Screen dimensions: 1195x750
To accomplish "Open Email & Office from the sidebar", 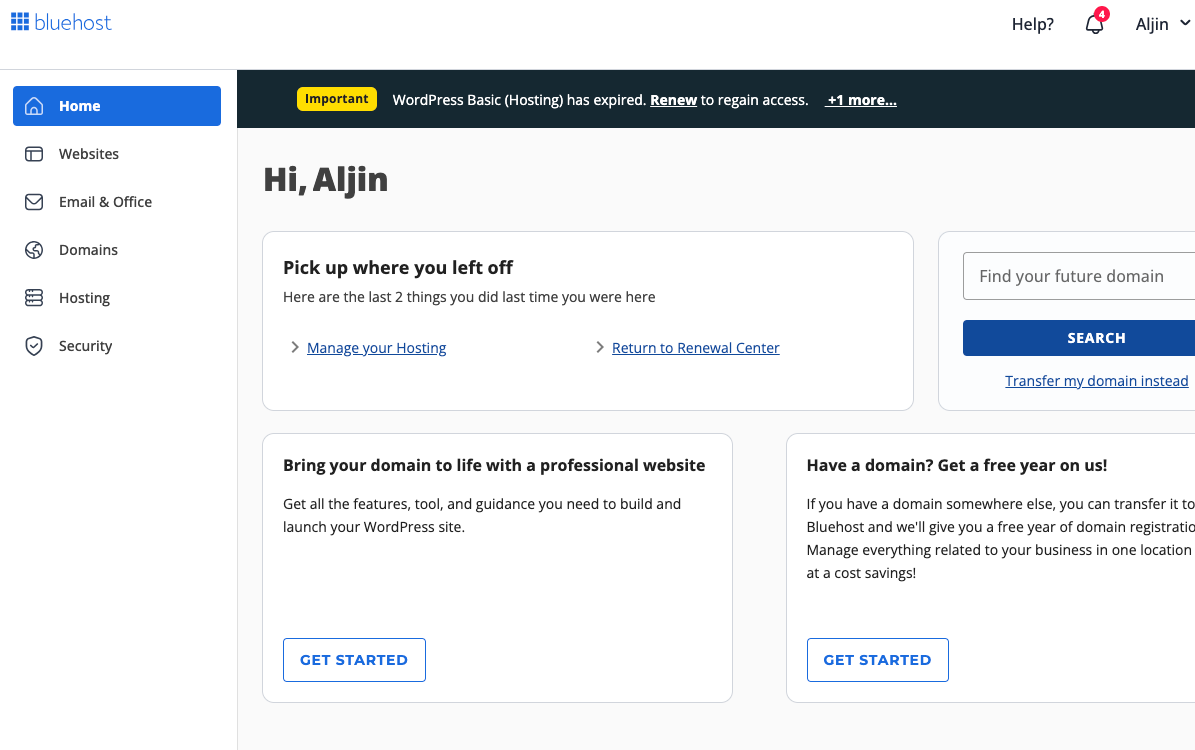I will [x=36, y=201].
